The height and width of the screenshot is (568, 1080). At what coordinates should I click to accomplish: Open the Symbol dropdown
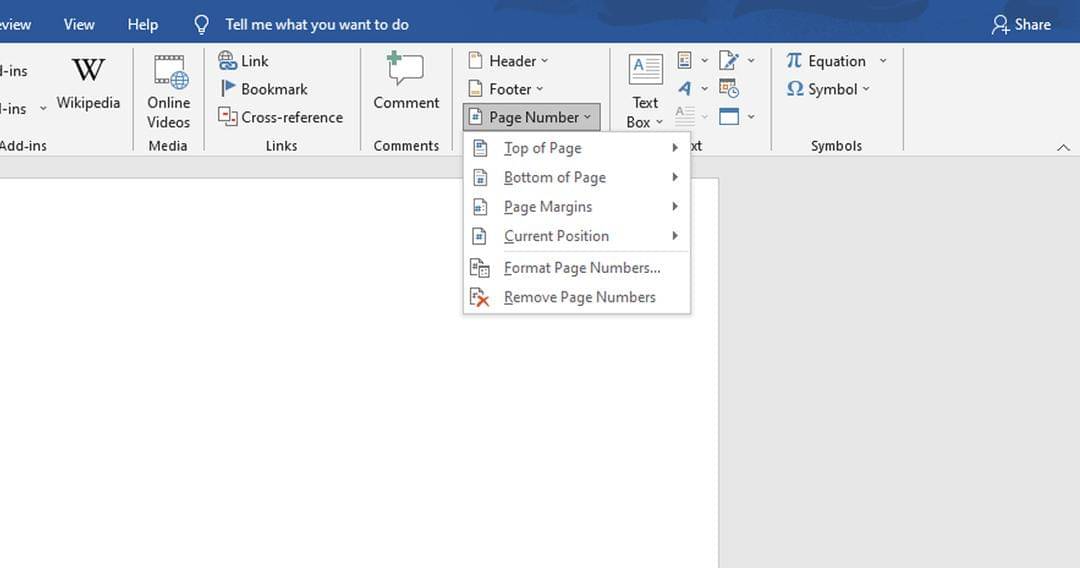(x=829, y=89)
